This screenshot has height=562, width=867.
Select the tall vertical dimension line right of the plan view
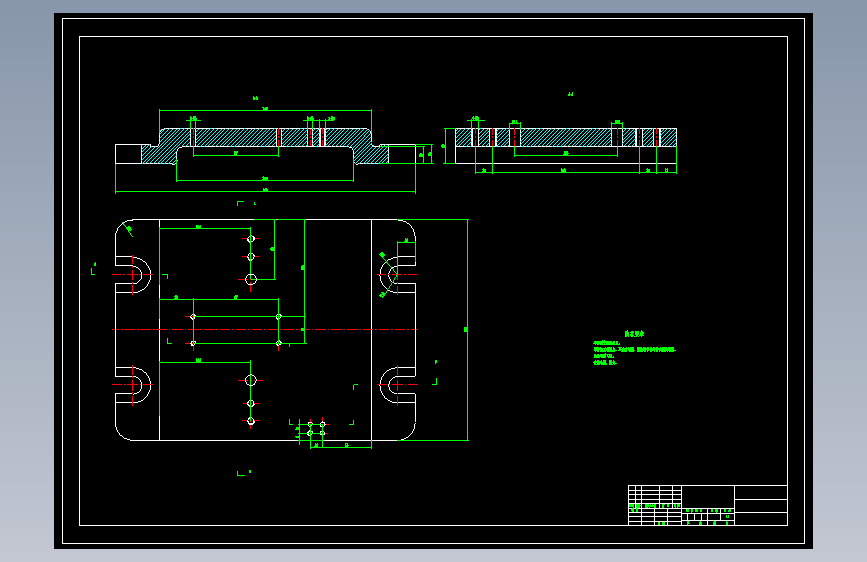pos(468,330)
